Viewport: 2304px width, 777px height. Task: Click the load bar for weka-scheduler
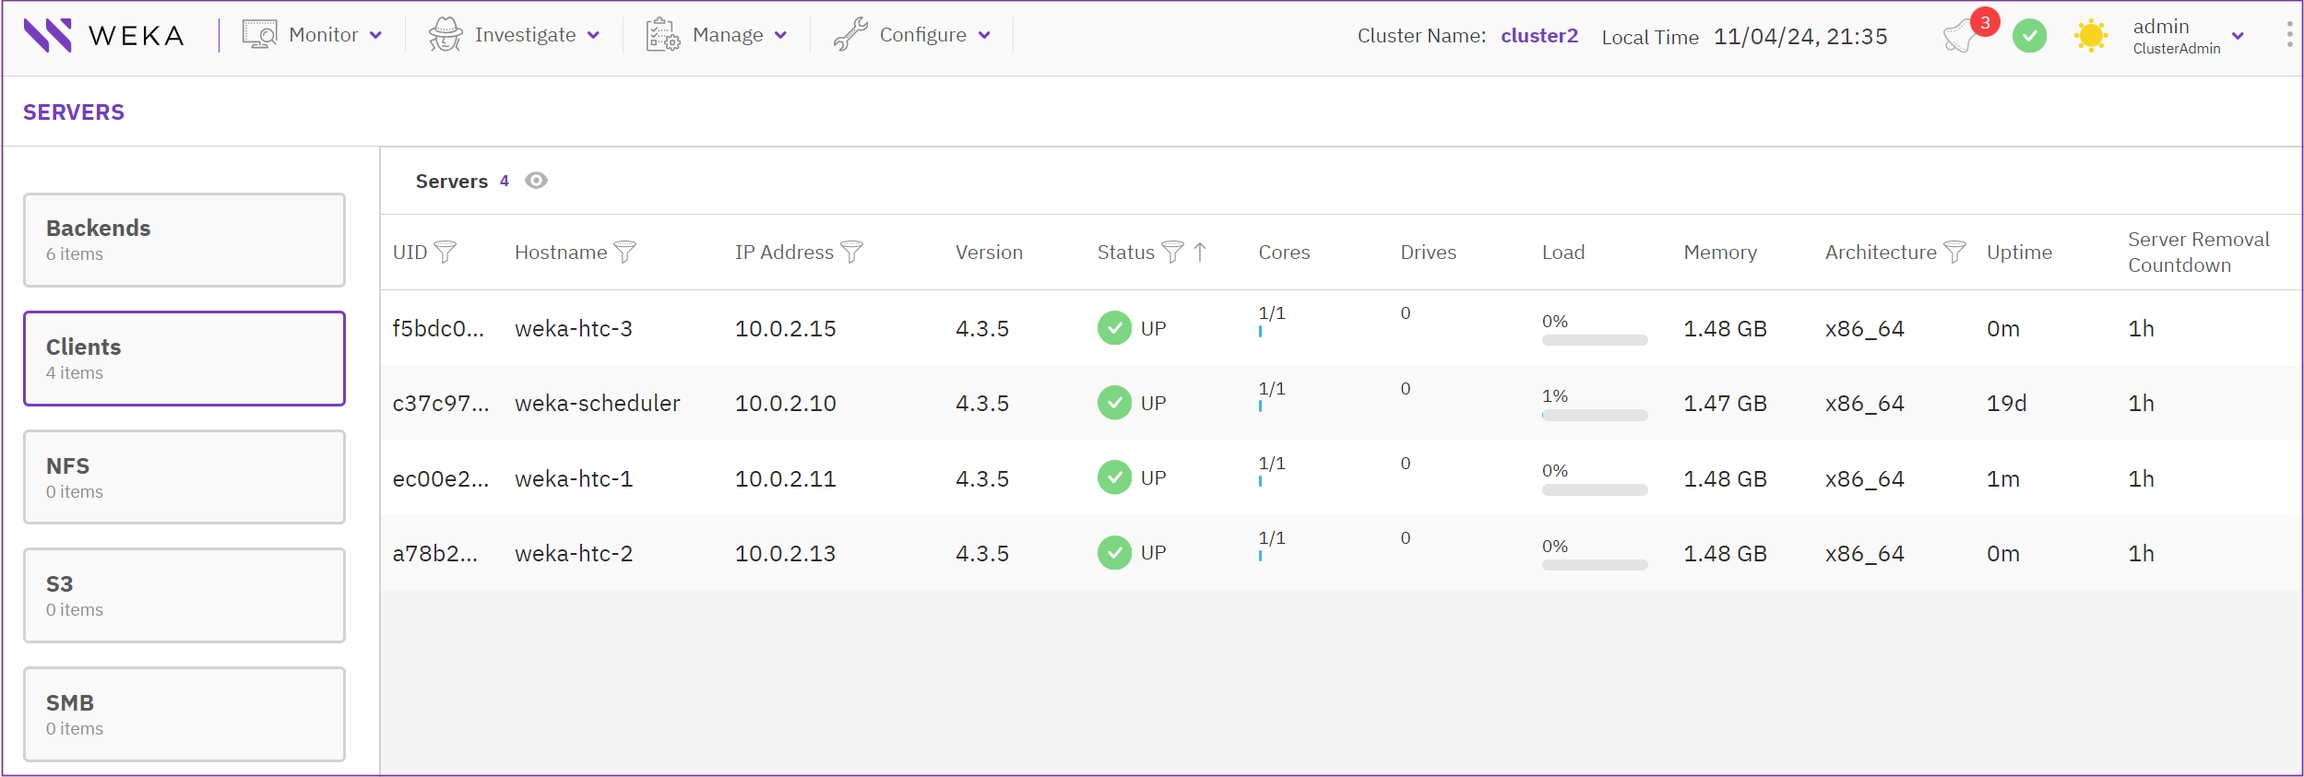coord(1594,415)
